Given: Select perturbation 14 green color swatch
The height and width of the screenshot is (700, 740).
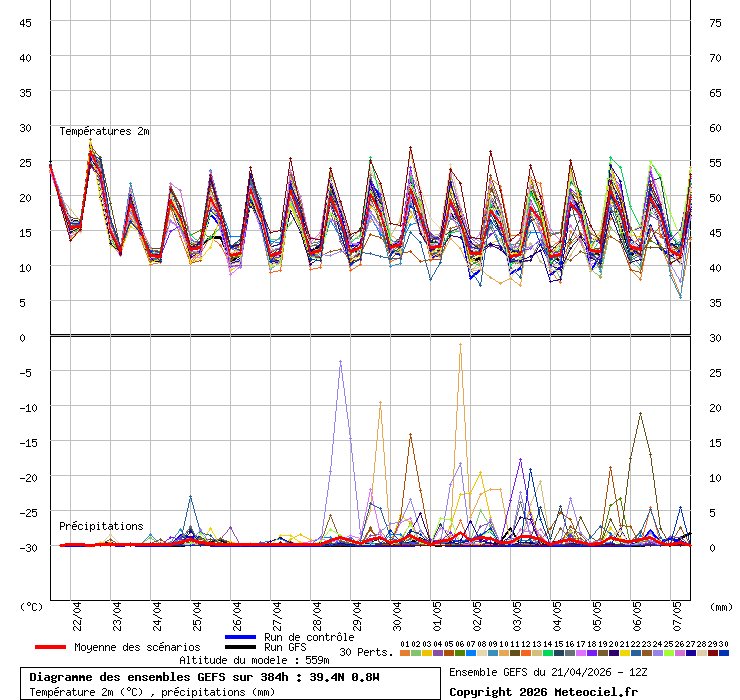Looking at the screenshot, I should [x=548, y=653].
